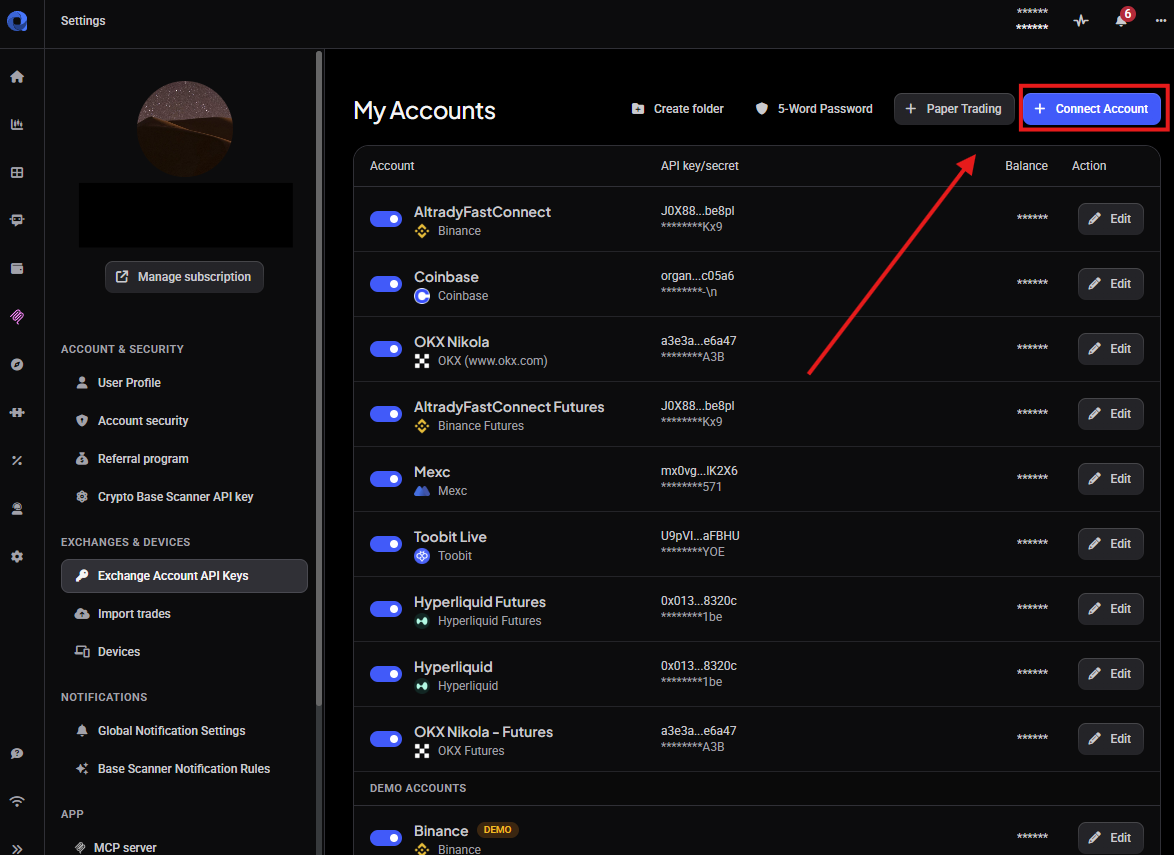Viewport: 1174px width, 855px height.
Task: Open Referral program page
Action: coord(184,459)
